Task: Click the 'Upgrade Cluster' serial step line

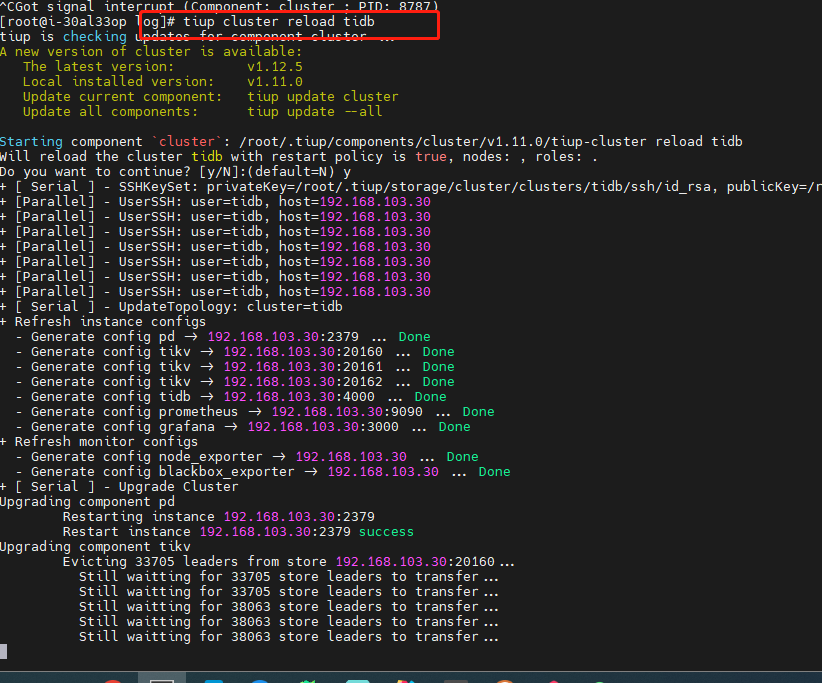Action: (x=119, y=487)
